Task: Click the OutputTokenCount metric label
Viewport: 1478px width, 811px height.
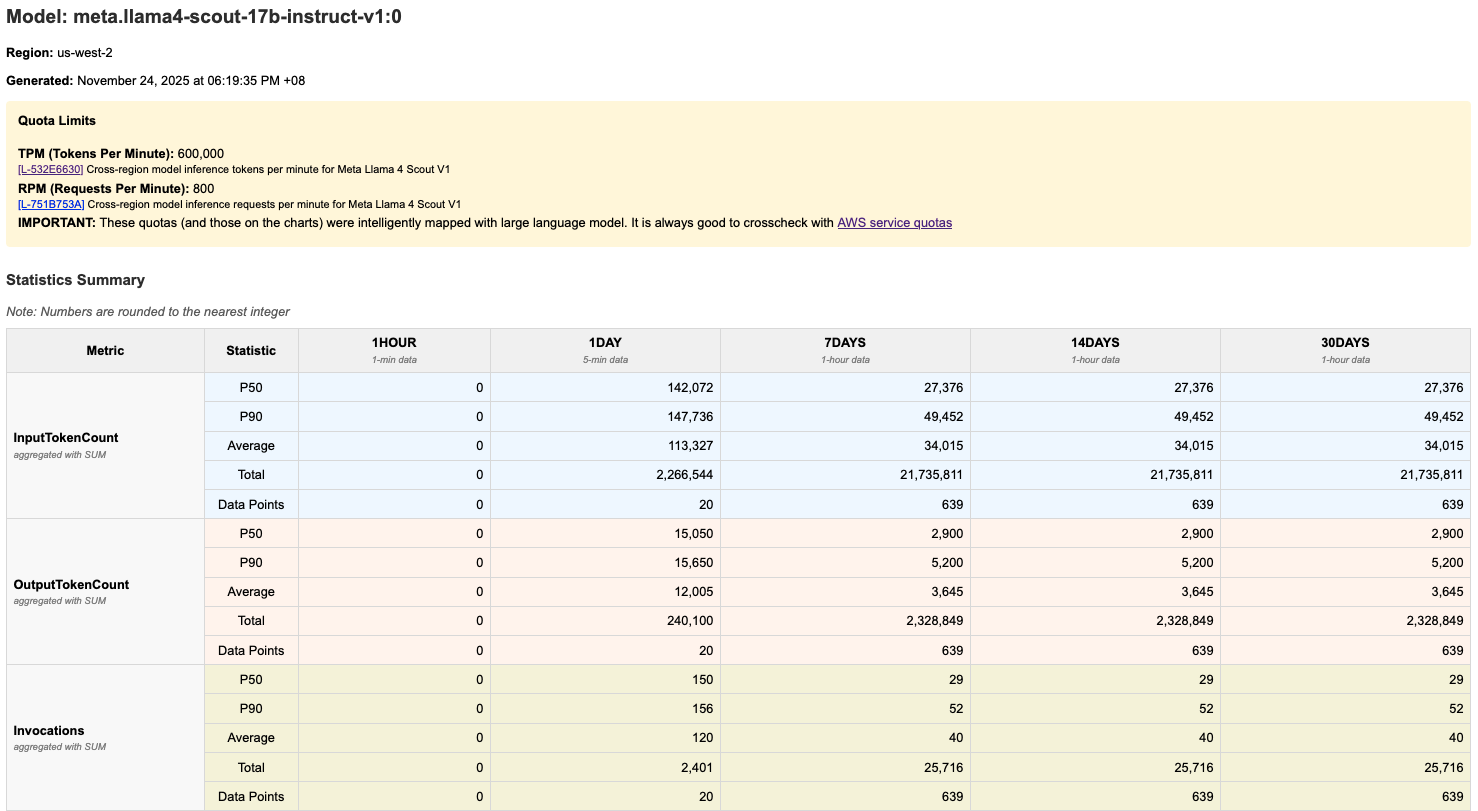Action: click(x=71, y=585)
